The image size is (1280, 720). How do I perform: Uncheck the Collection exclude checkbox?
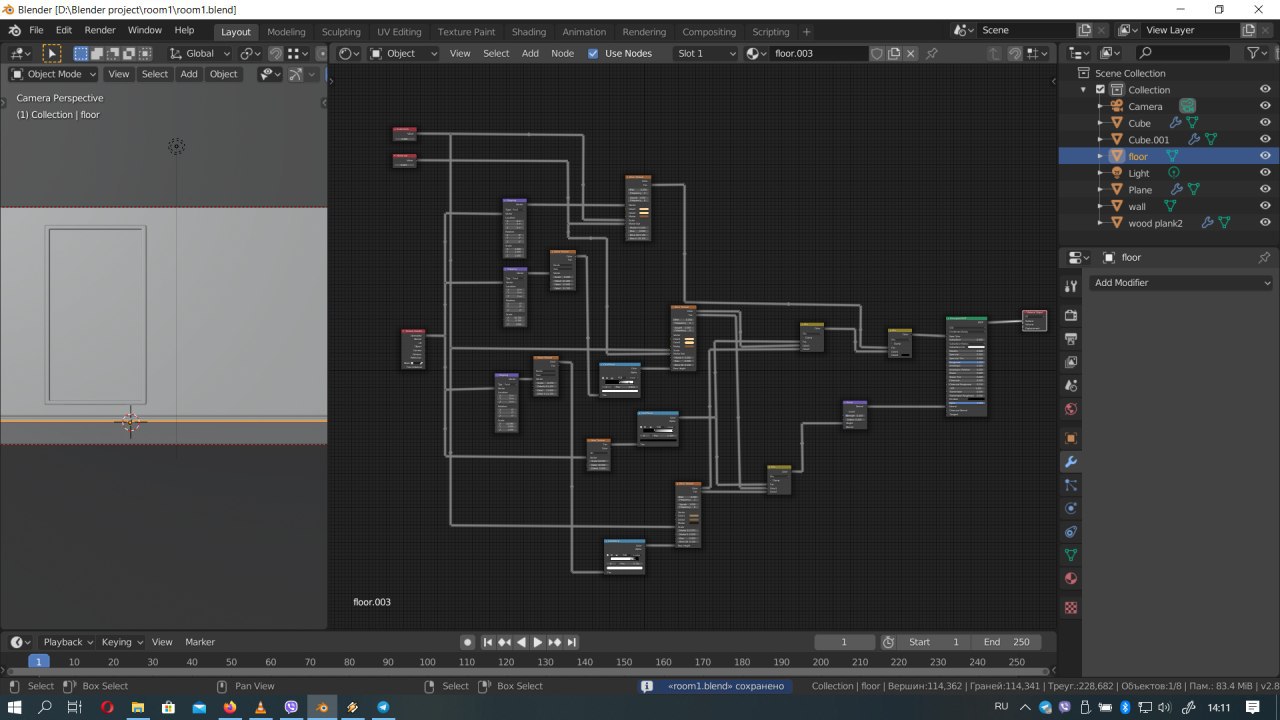click(x=1101, y=90)
